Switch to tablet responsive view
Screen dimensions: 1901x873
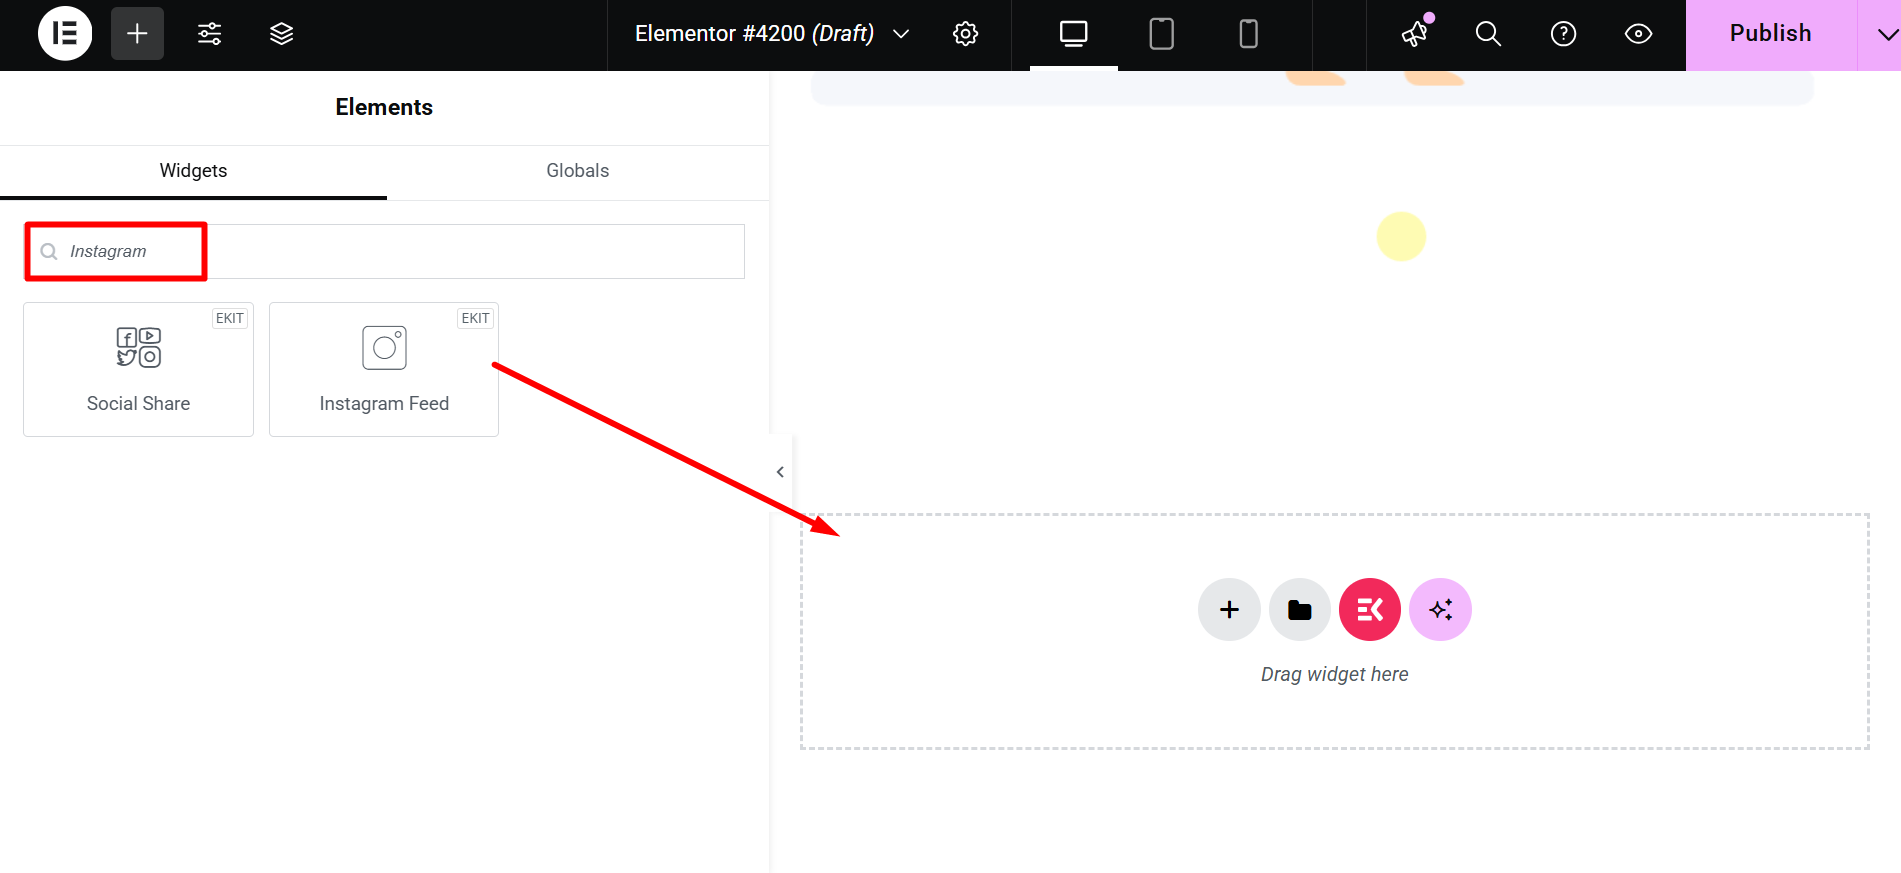pyautogui.click(x=1161, y=34)
